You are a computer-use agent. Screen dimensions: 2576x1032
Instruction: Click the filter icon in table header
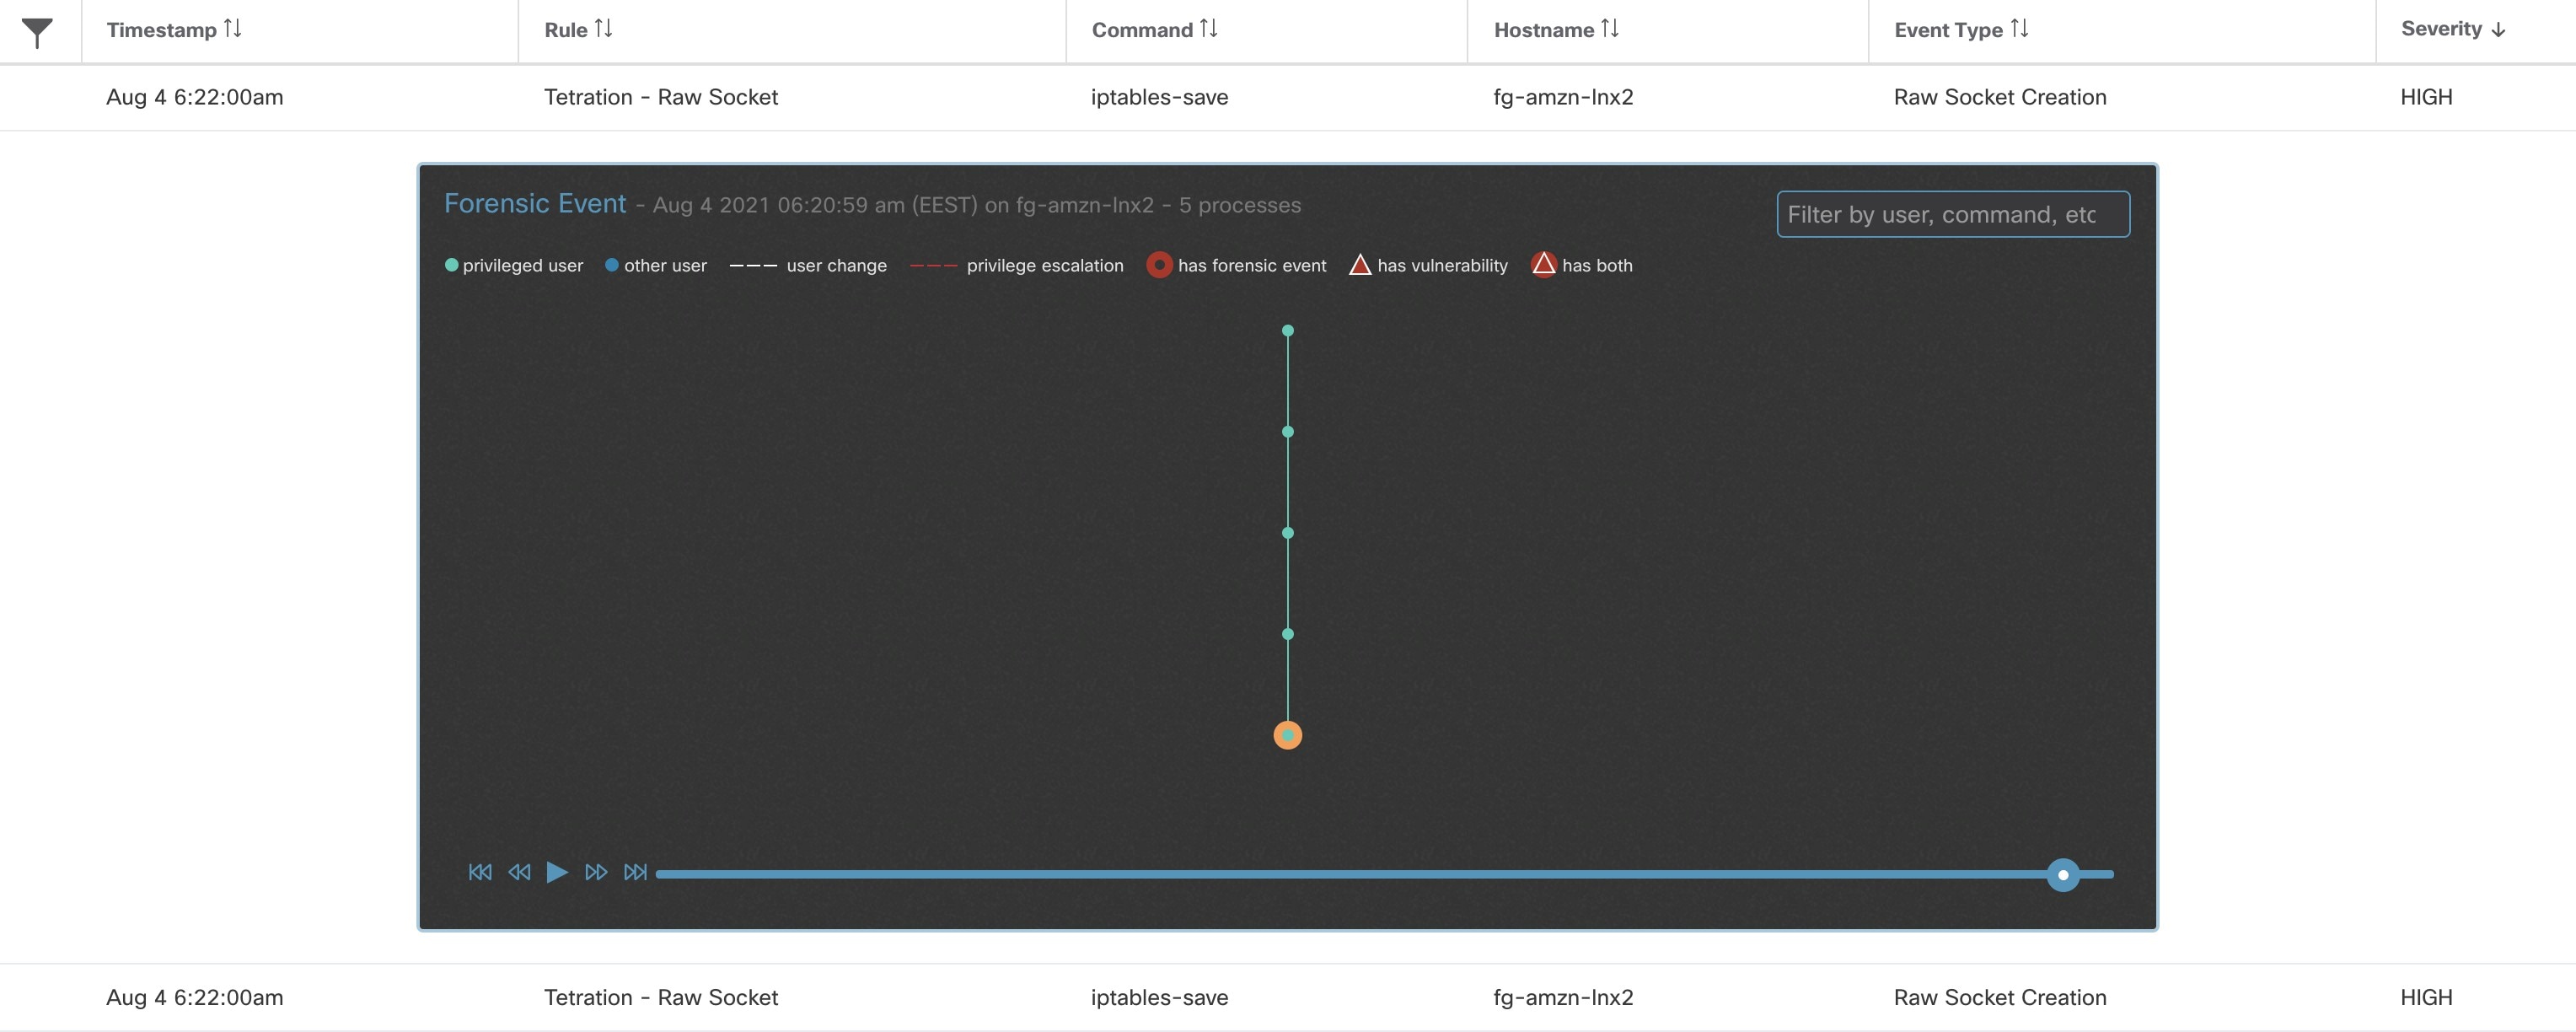pos(36,30)
